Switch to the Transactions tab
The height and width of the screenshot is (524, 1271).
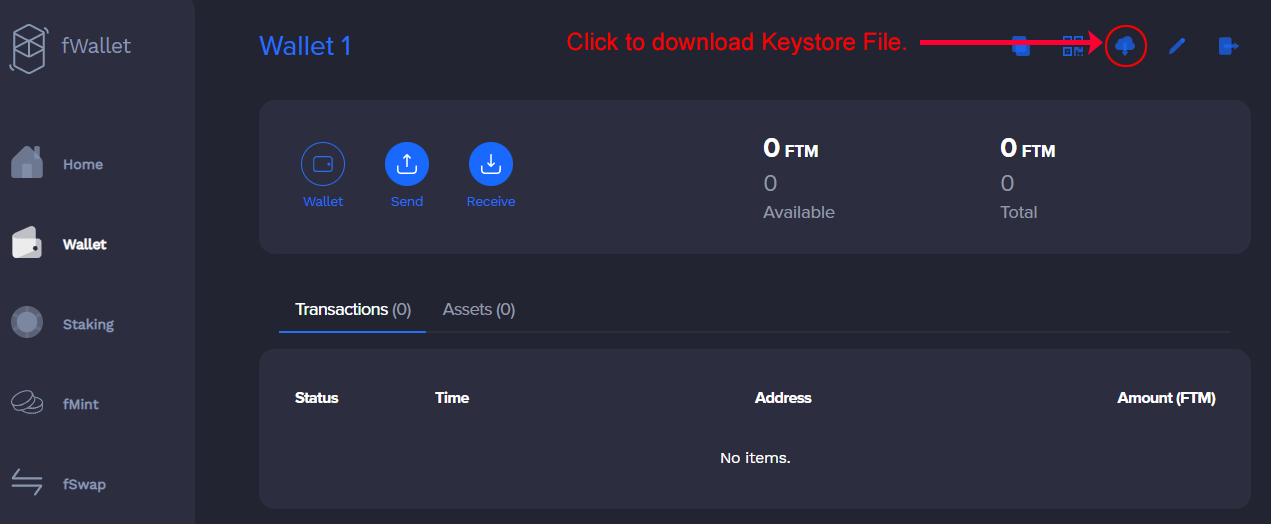(353, 310)
